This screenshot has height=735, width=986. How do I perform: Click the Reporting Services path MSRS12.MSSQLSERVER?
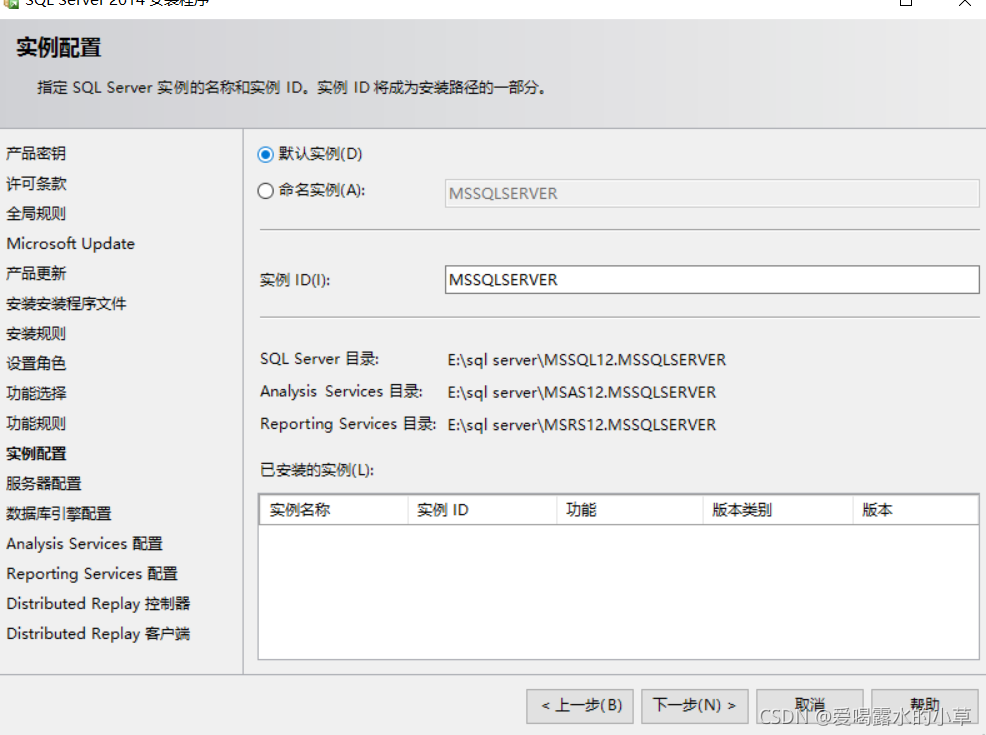[582, 426]
